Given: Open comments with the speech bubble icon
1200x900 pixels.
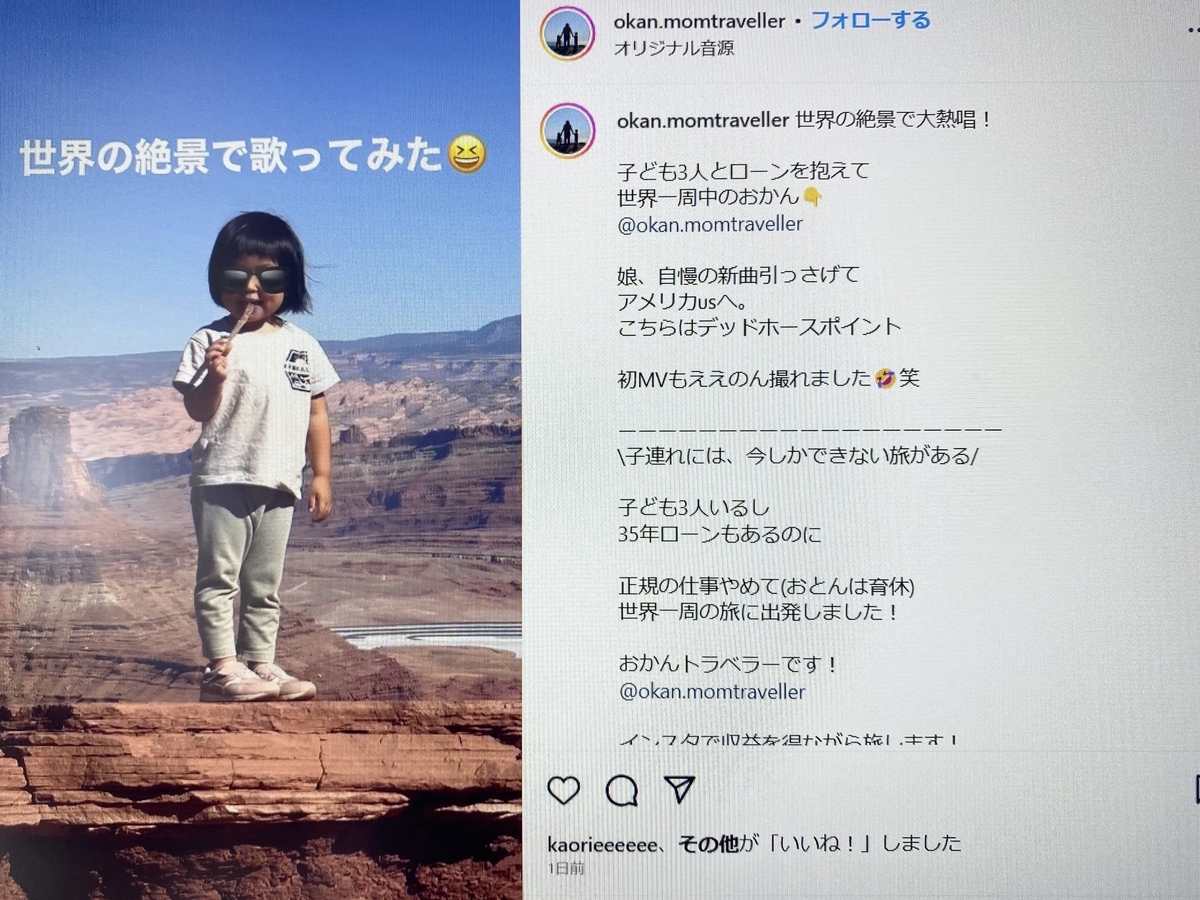Looking at the screenshot, I should 622,790.
